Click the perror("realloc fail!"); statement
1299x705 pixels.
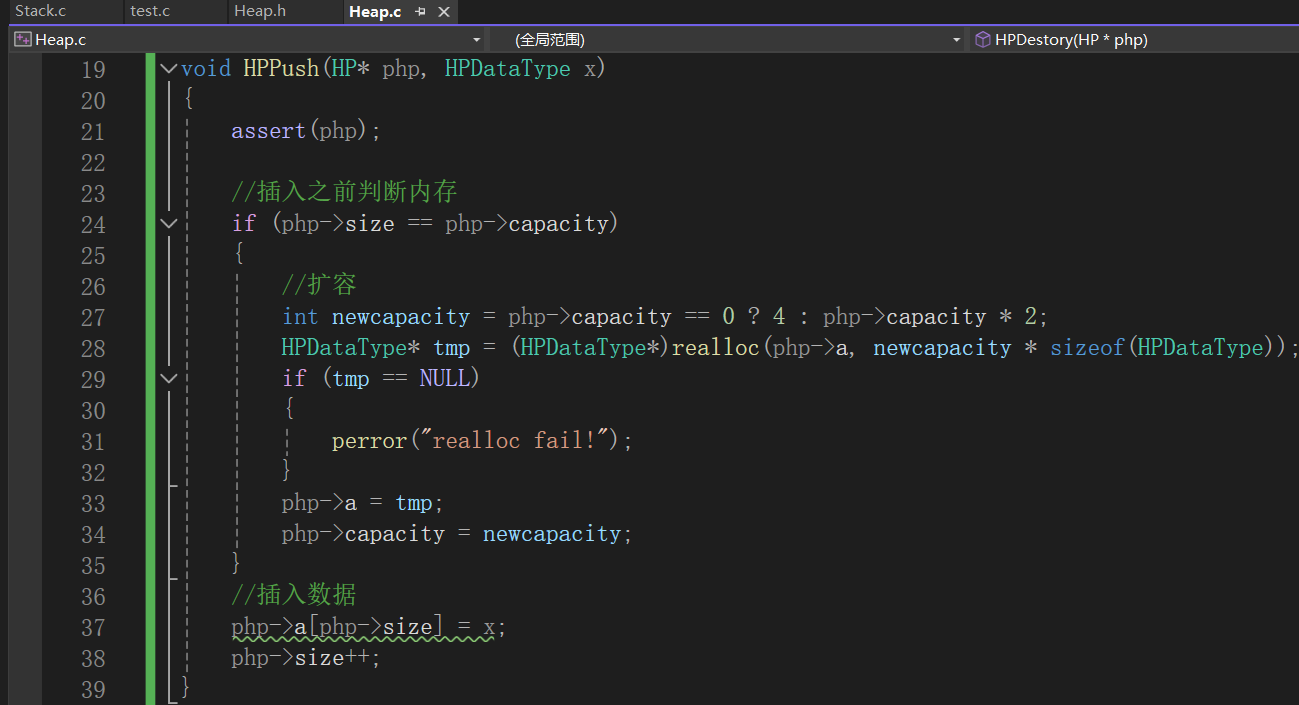(x=482, y=441)
